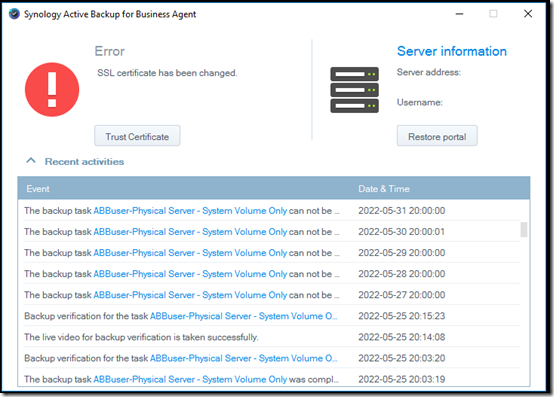Viewport: 554px width, 397px height.
Task: Select the timestamp 2022-05-25 20:03:19
Action: pos(402,379)
